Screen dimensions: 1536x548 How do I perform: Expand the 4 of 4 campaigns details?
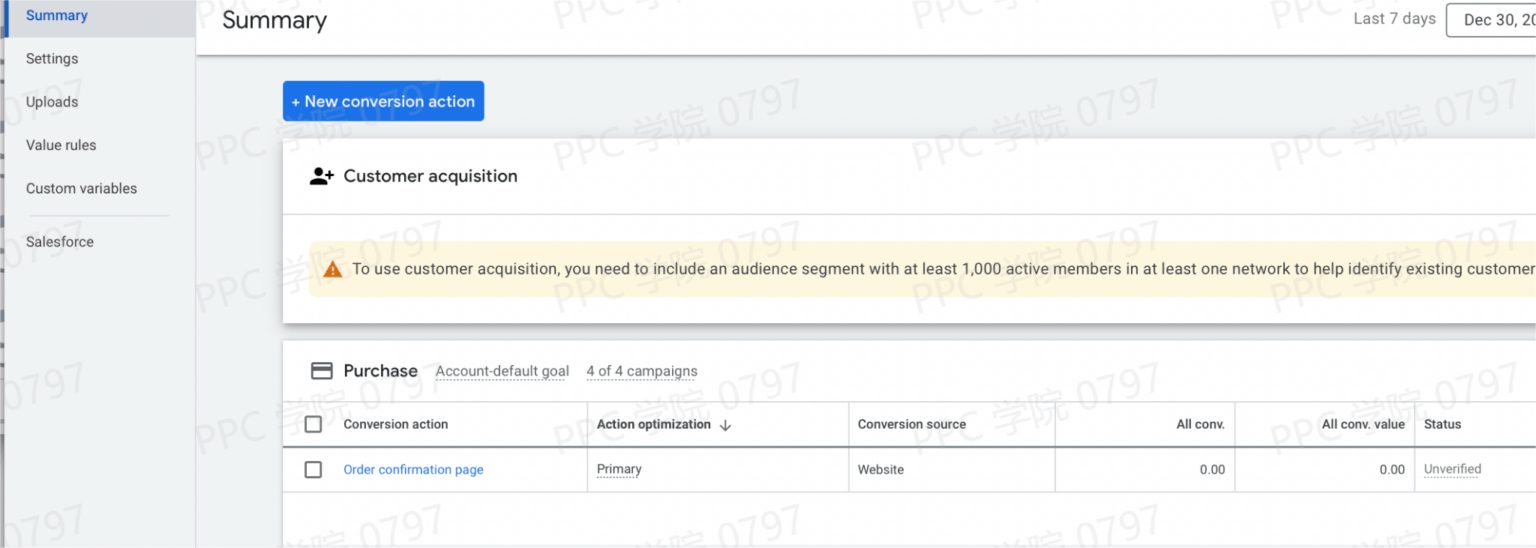pyautogui.click(x=642, y=372)
